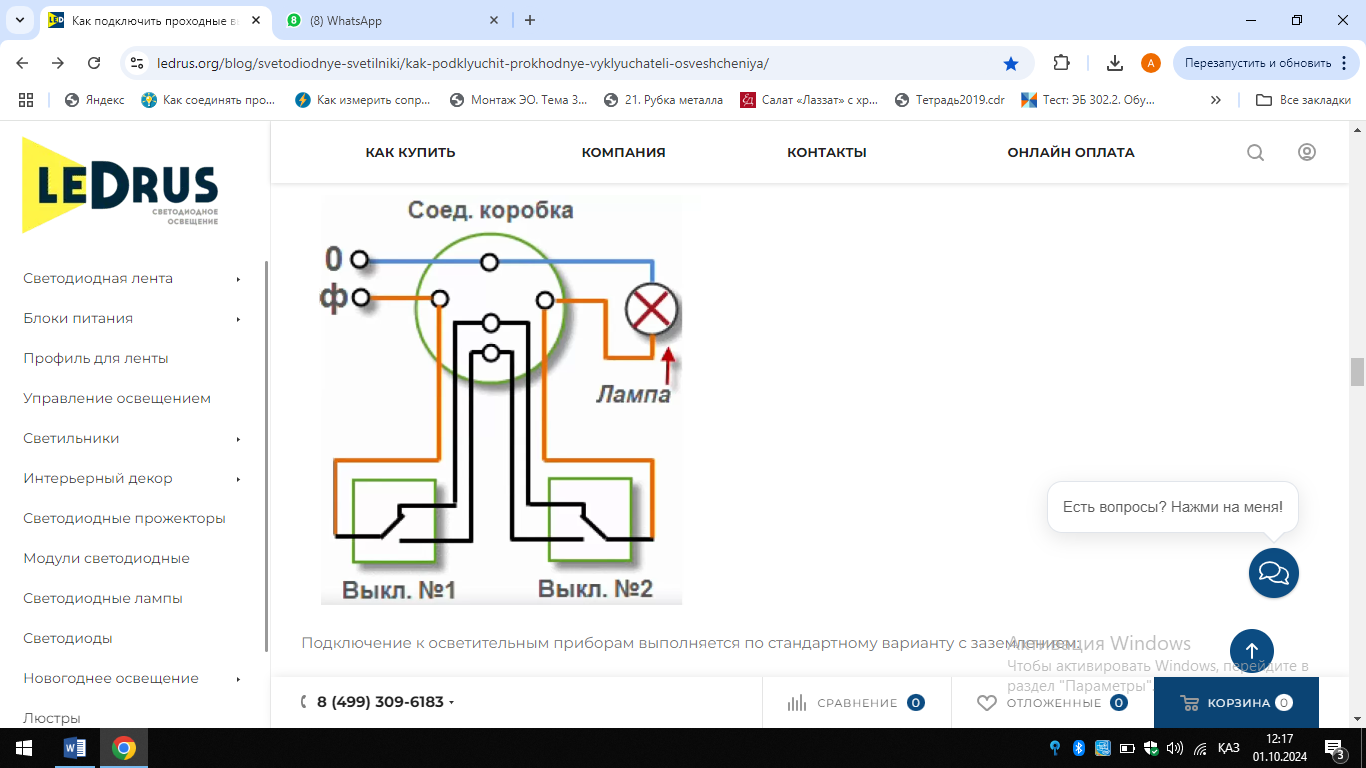The image size is (1366, 768).
Task: Open the Сравнение comparison link
Action: point(856,703)
